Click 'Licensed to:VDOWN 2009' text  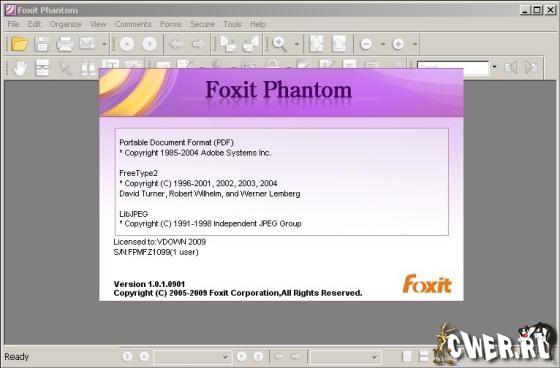[x=160, y=242]
